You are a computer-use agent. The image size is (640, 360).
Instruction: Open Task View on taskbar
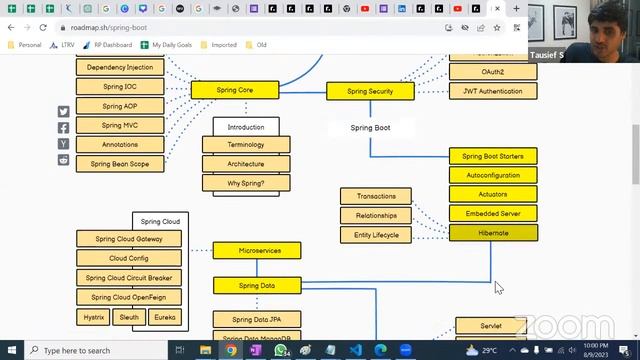pyautogui.click(x=180, y=350)
